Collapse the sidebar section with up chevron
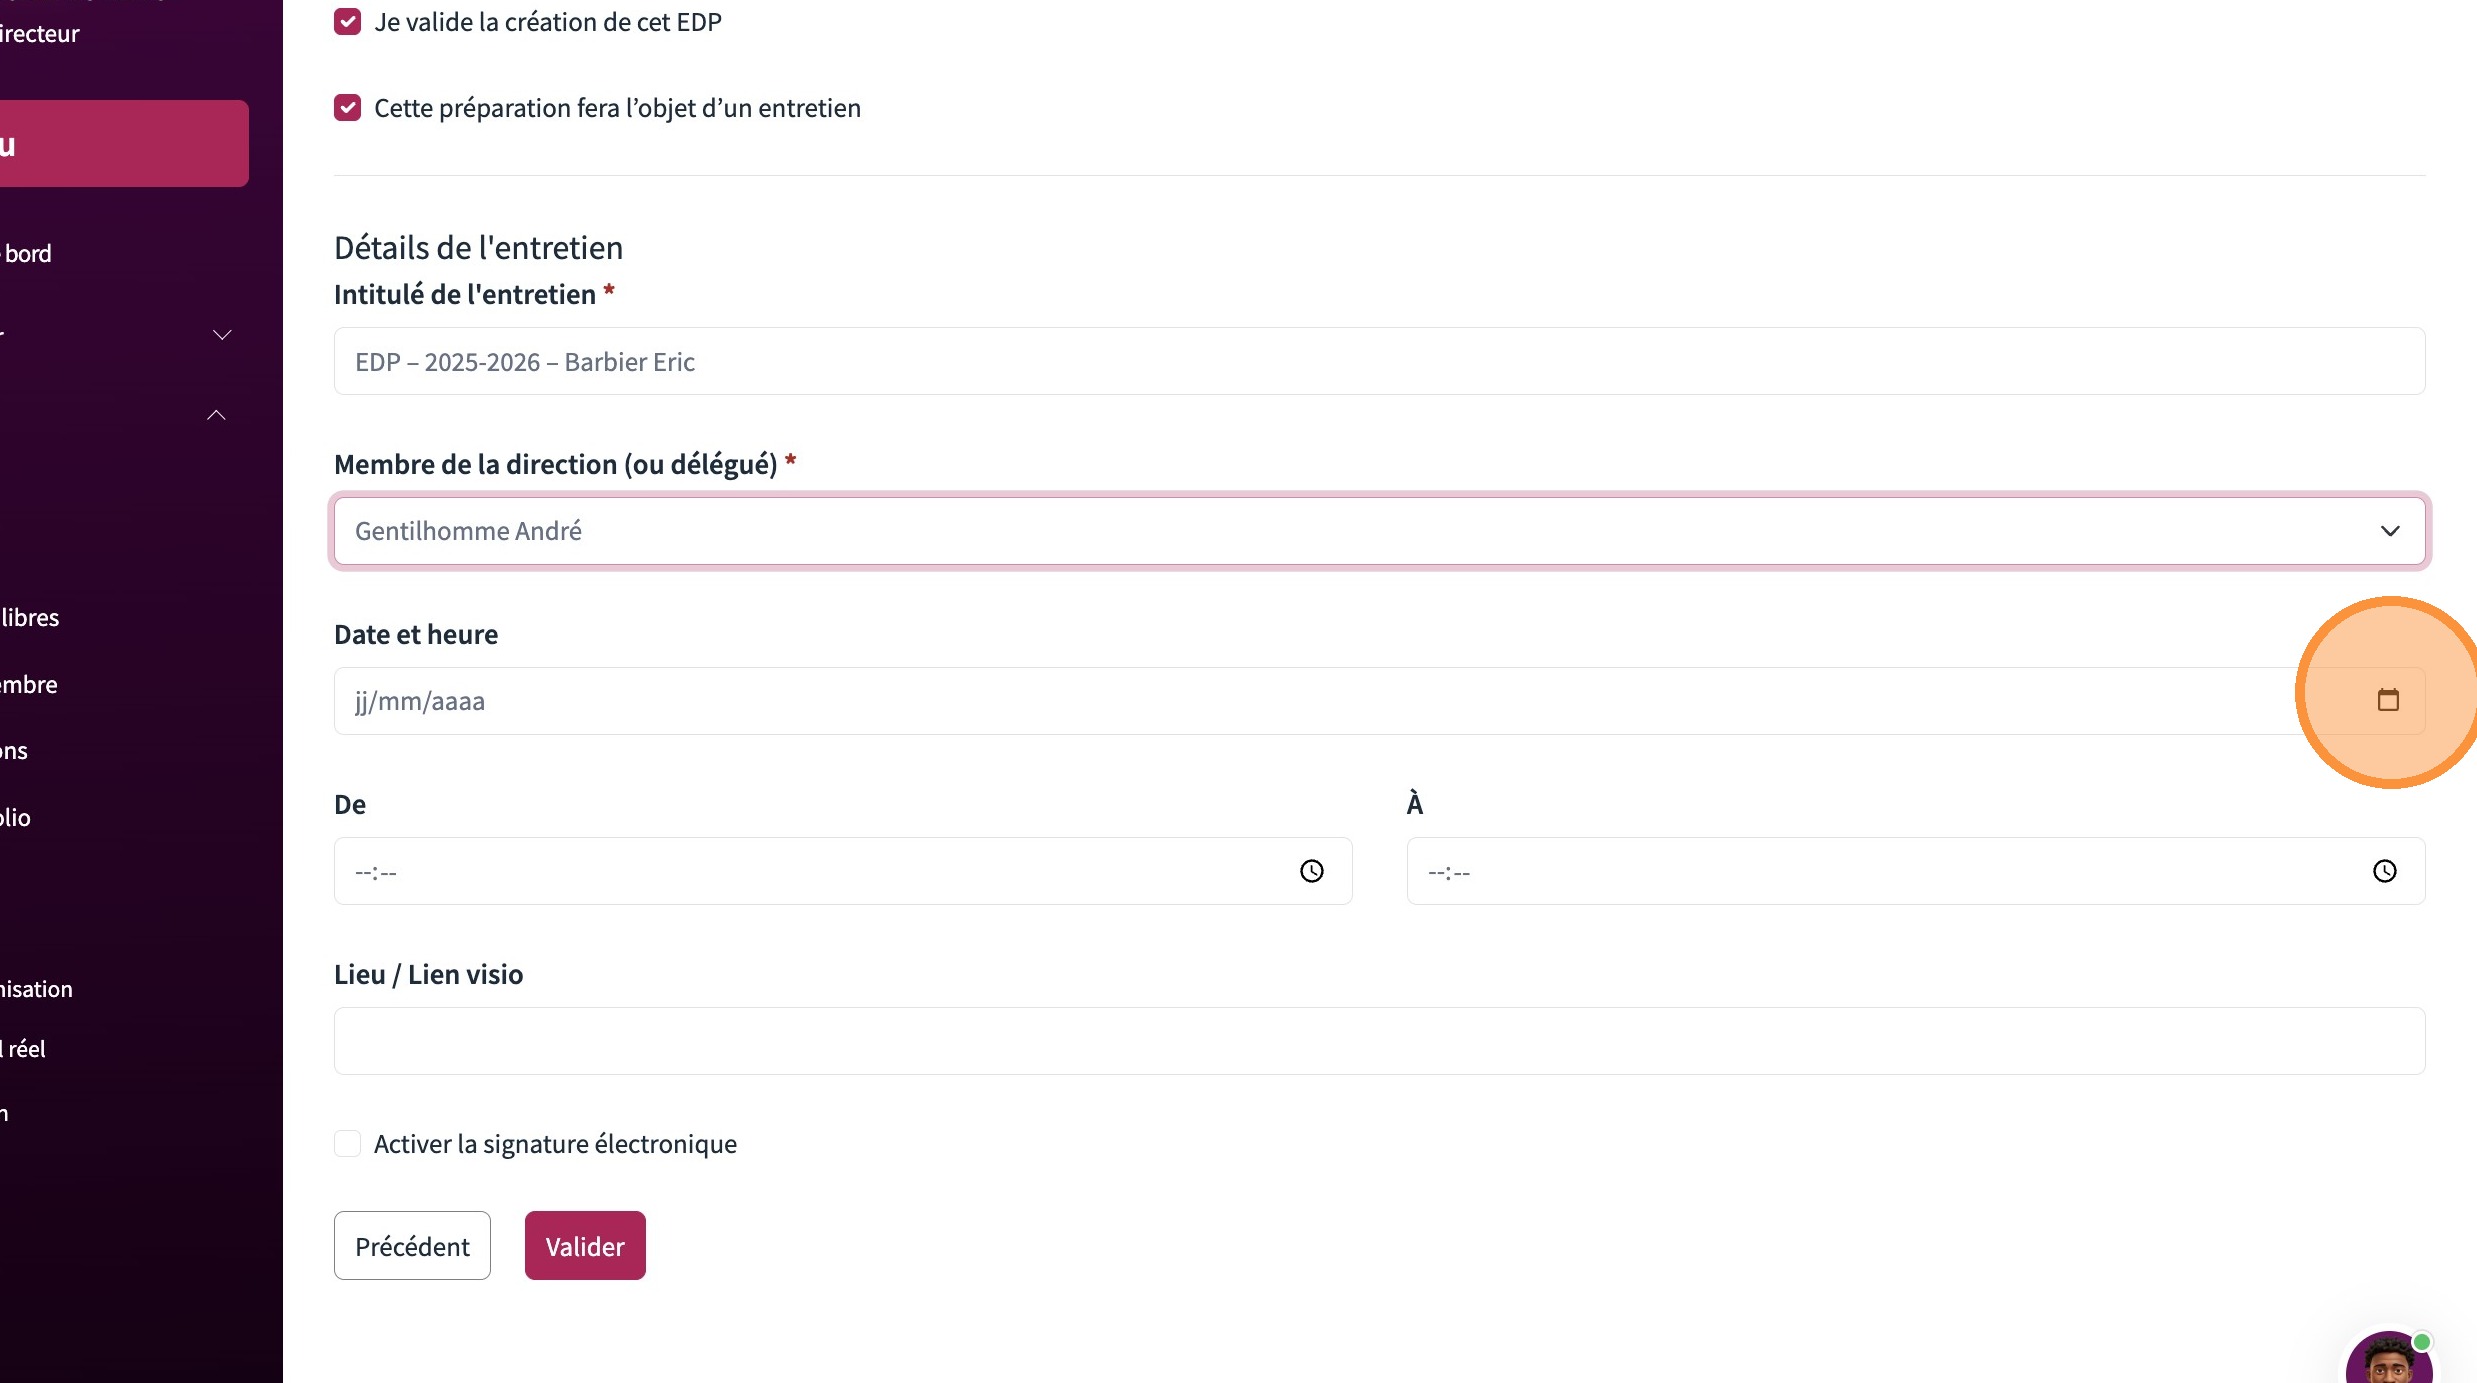Viewport: 2477px width, 1383px height. 216,415
